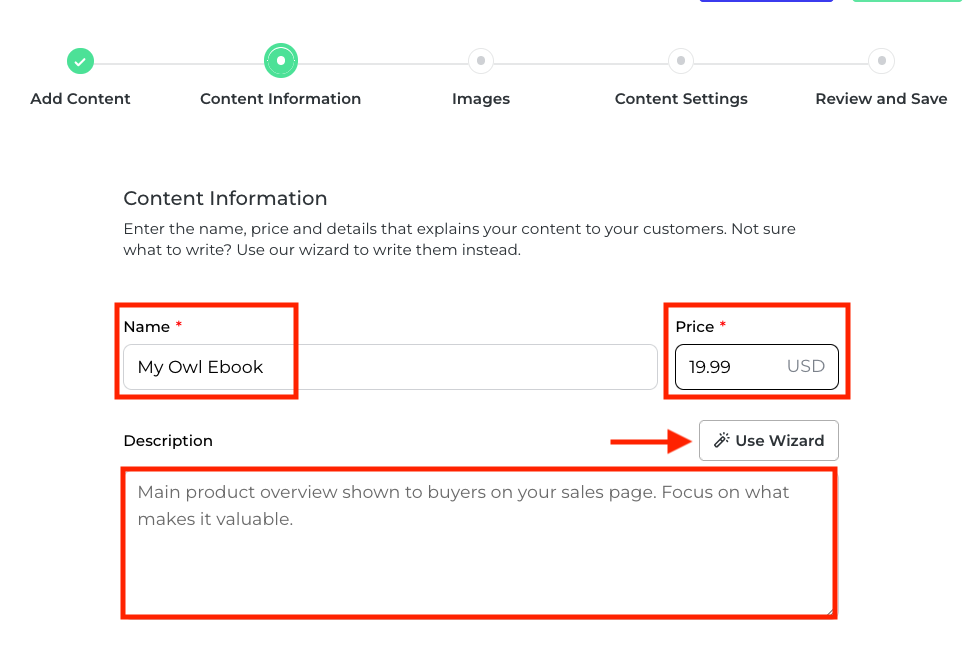Open the Images step label
978x661 pixels.
[x=481, y=99]
